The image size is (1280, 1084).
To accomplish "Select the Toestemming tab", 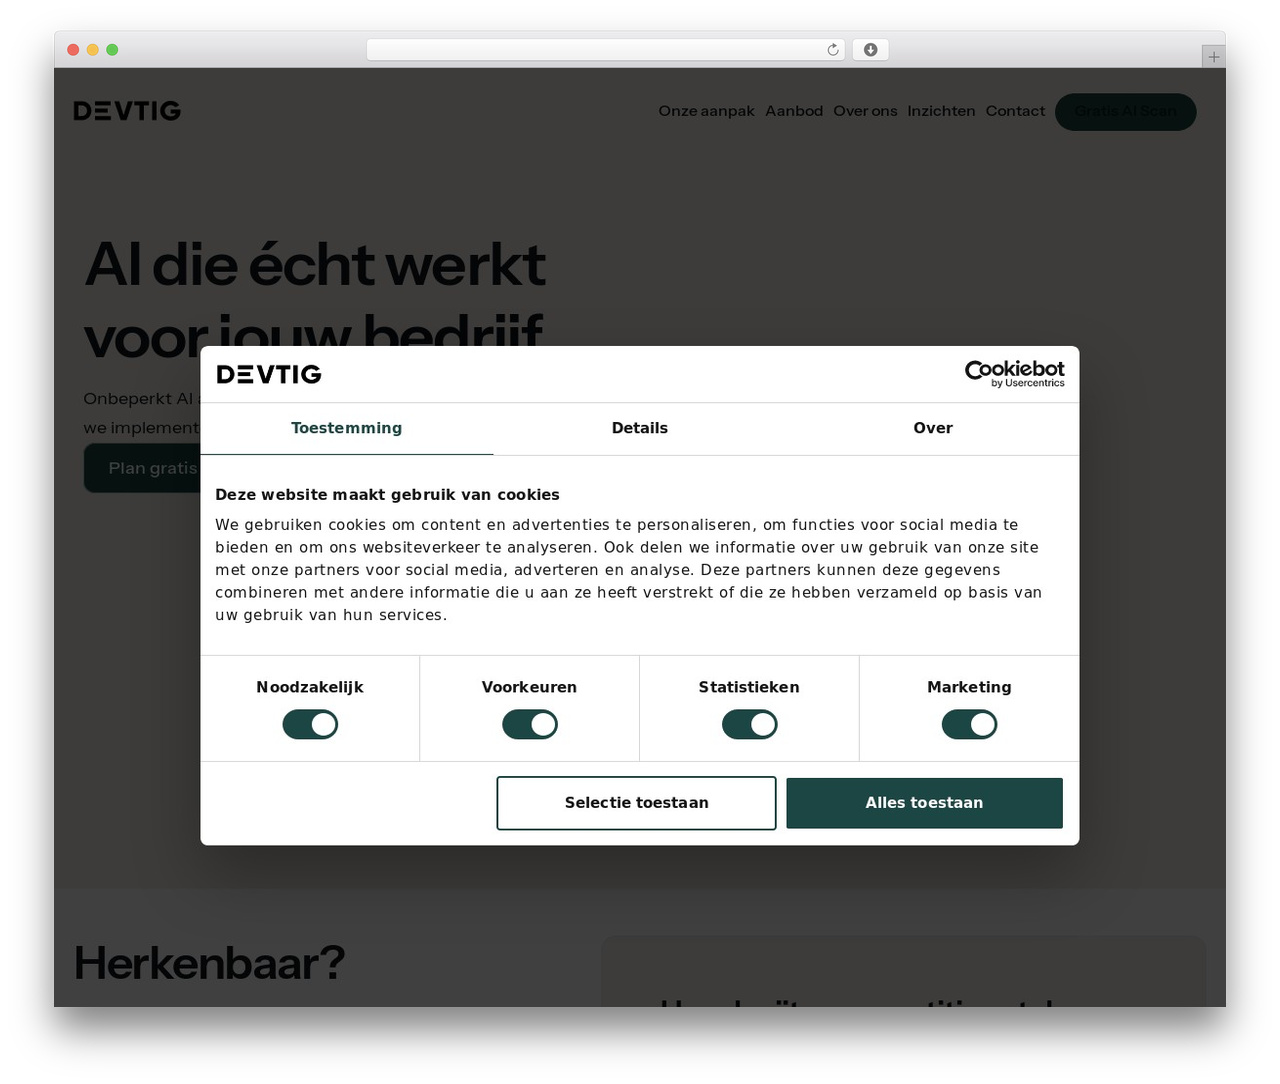I will [x=347, y=428].
